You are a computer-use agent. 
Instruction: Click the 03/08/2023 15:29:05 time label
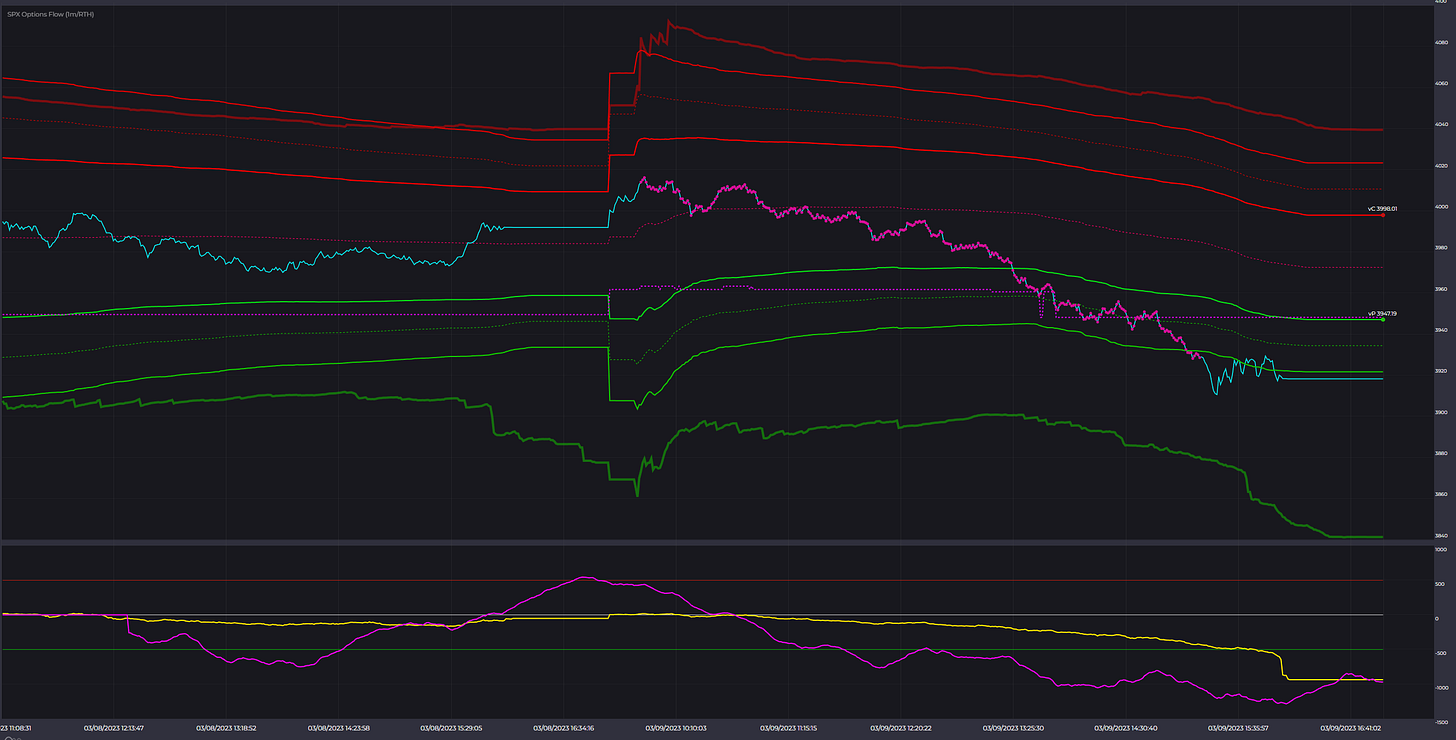point(452,728)
